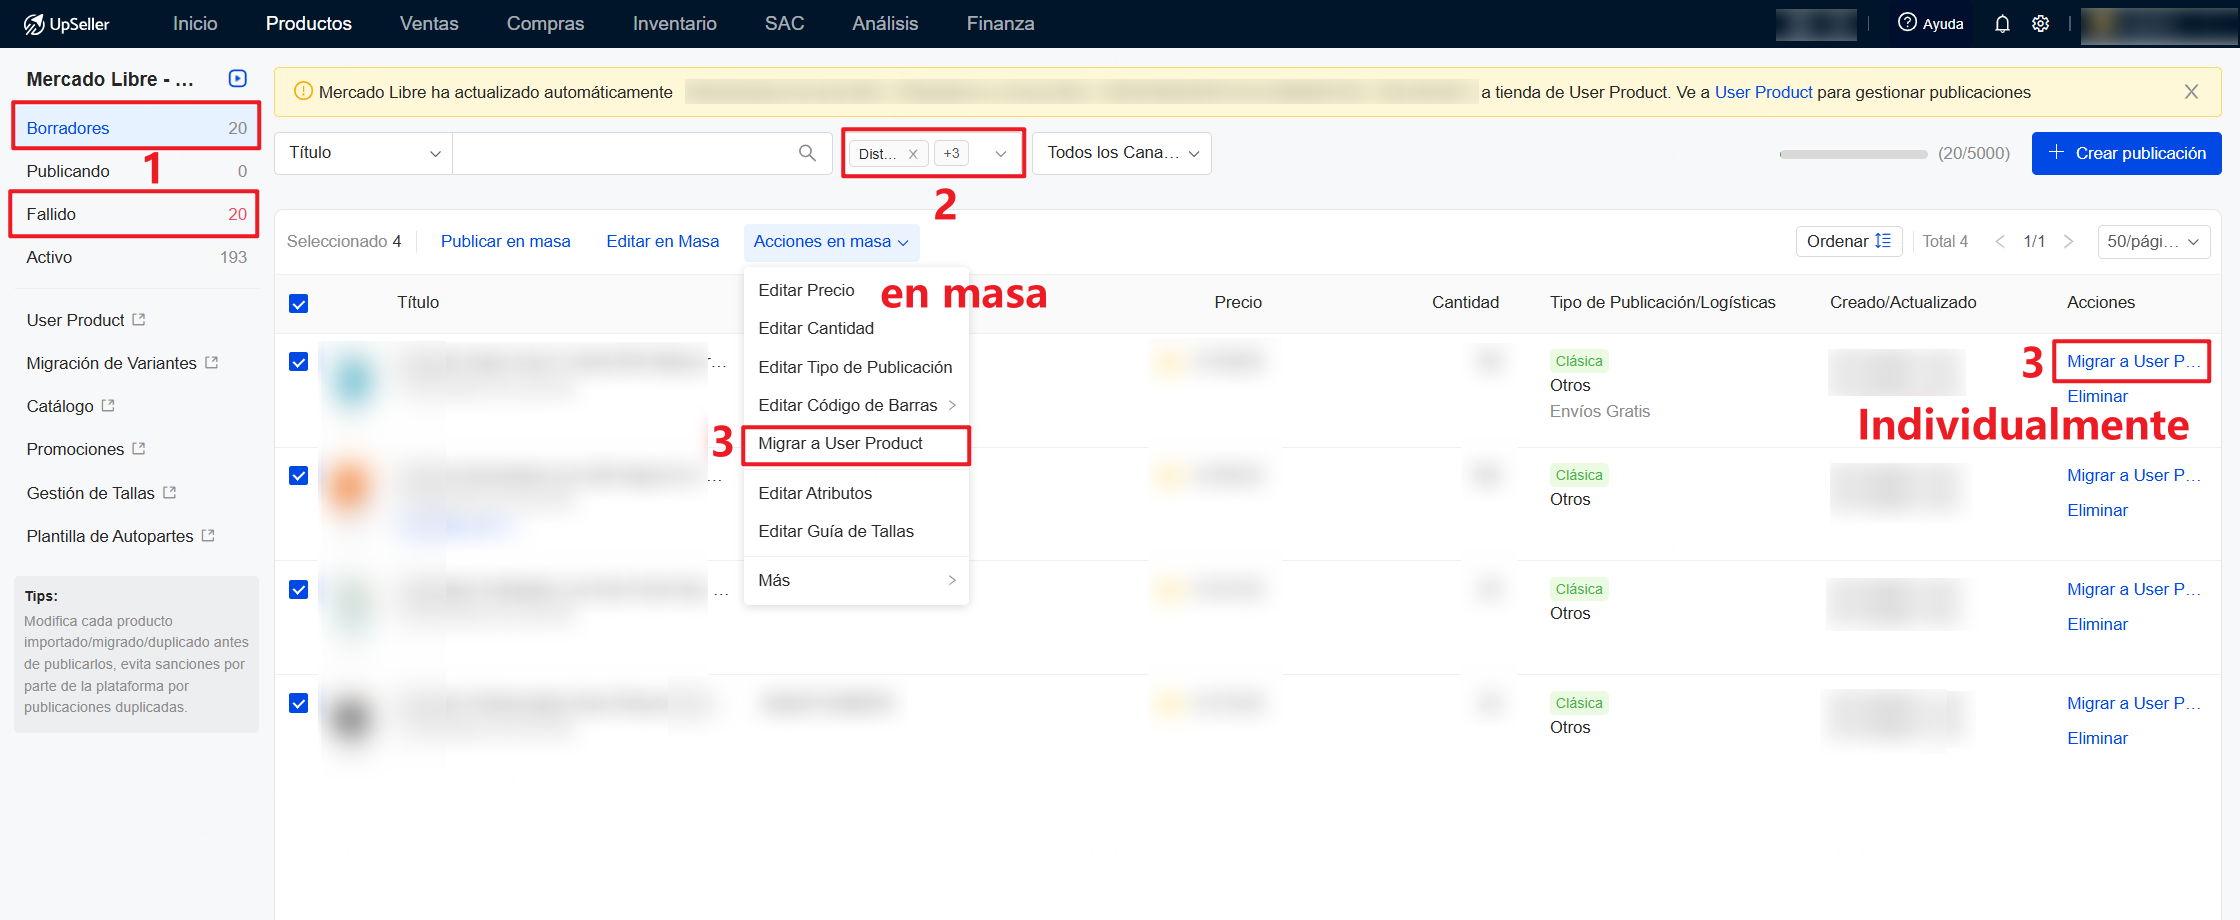Go to the previous page arrow
The height and width of the screenshot is (920, 2240).
click(x=2000, y=241)
